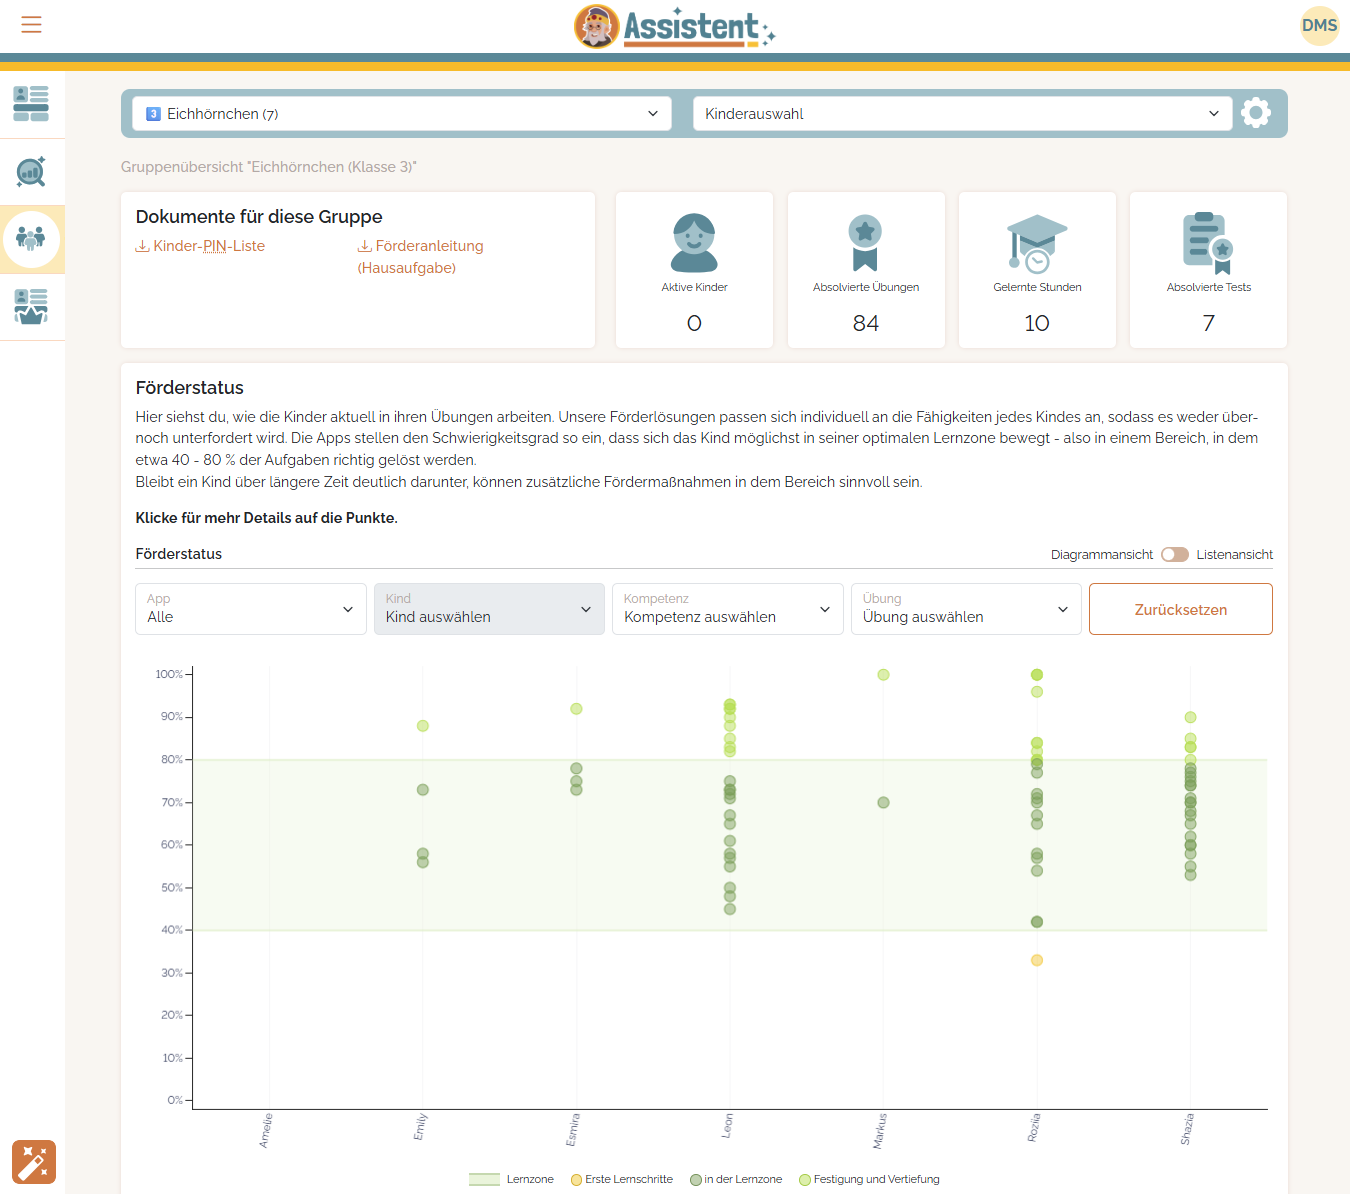Click the magic wand icon
The height and width of the screenshot is (1194, 1350).
coord(34,1162)
